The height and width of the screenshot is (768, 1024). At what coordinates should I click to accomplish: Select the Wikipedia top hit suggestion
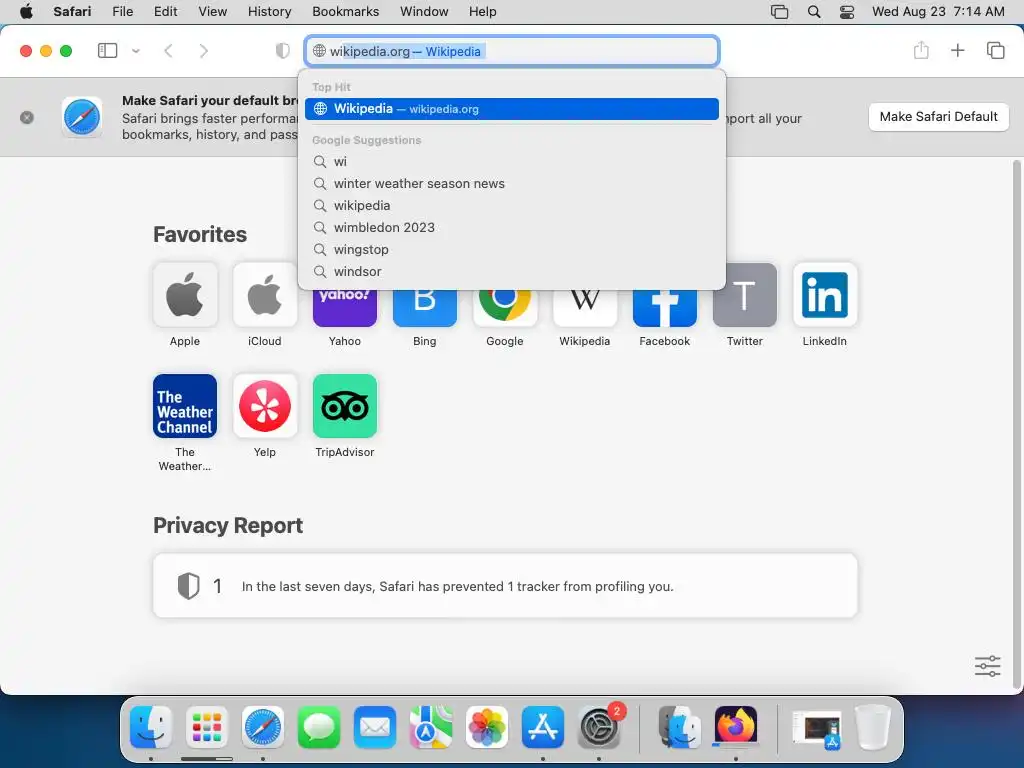(512, 109)
